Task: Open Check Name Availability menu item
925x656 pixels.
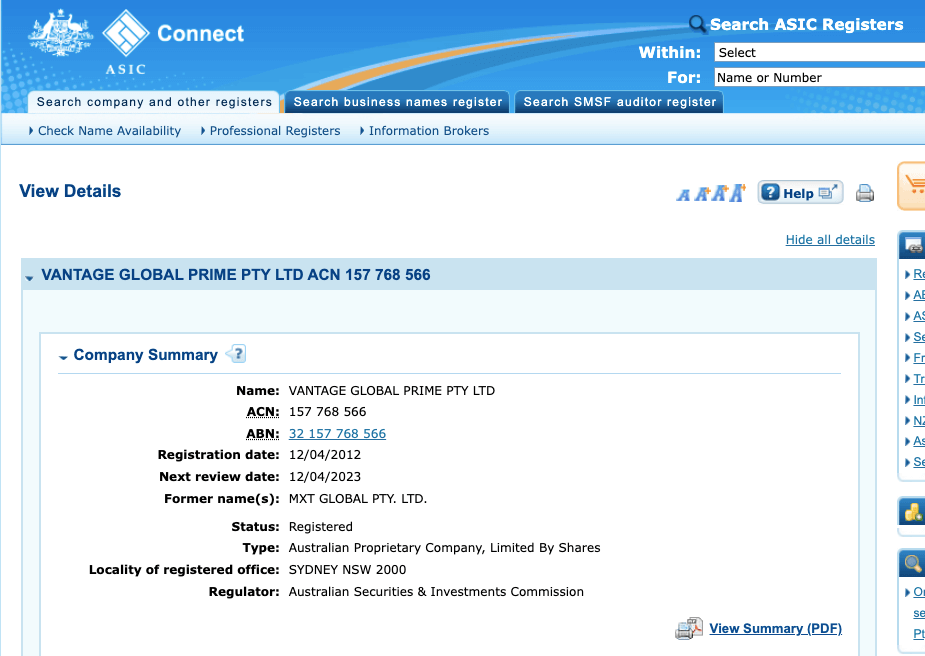Action: pos(109,131)
